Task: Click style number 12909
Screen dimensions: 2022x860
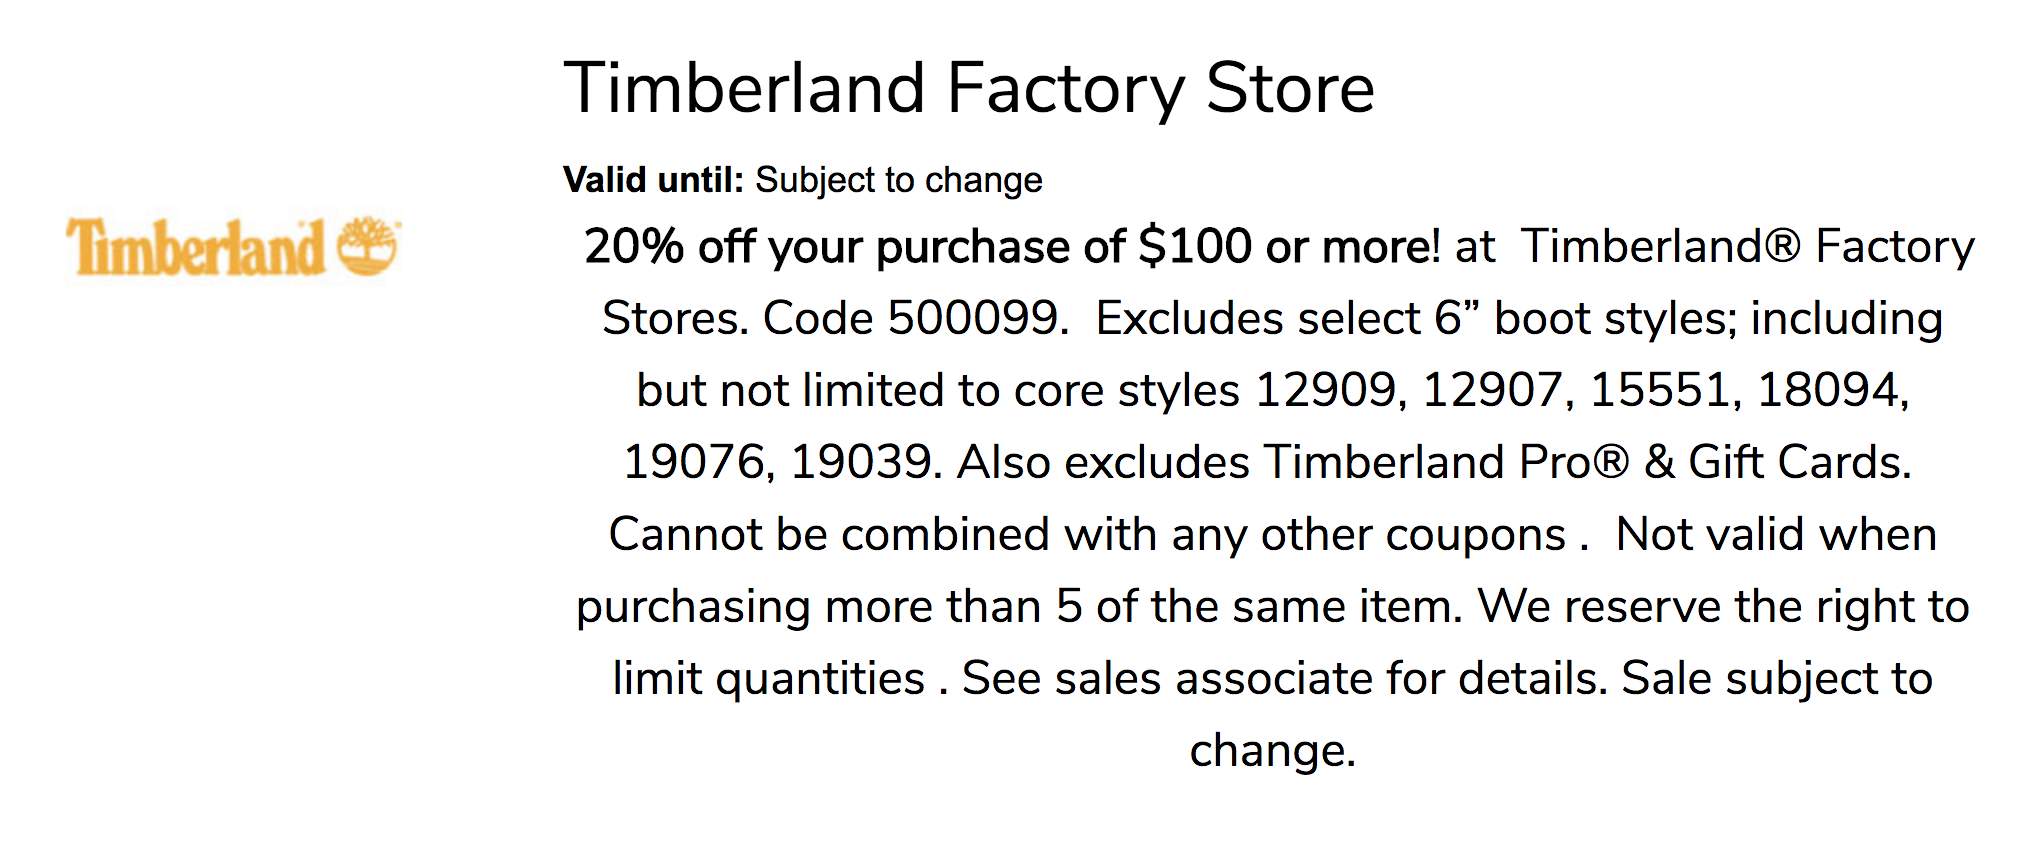Action: pyautogui.click(x=1324, y=390)
